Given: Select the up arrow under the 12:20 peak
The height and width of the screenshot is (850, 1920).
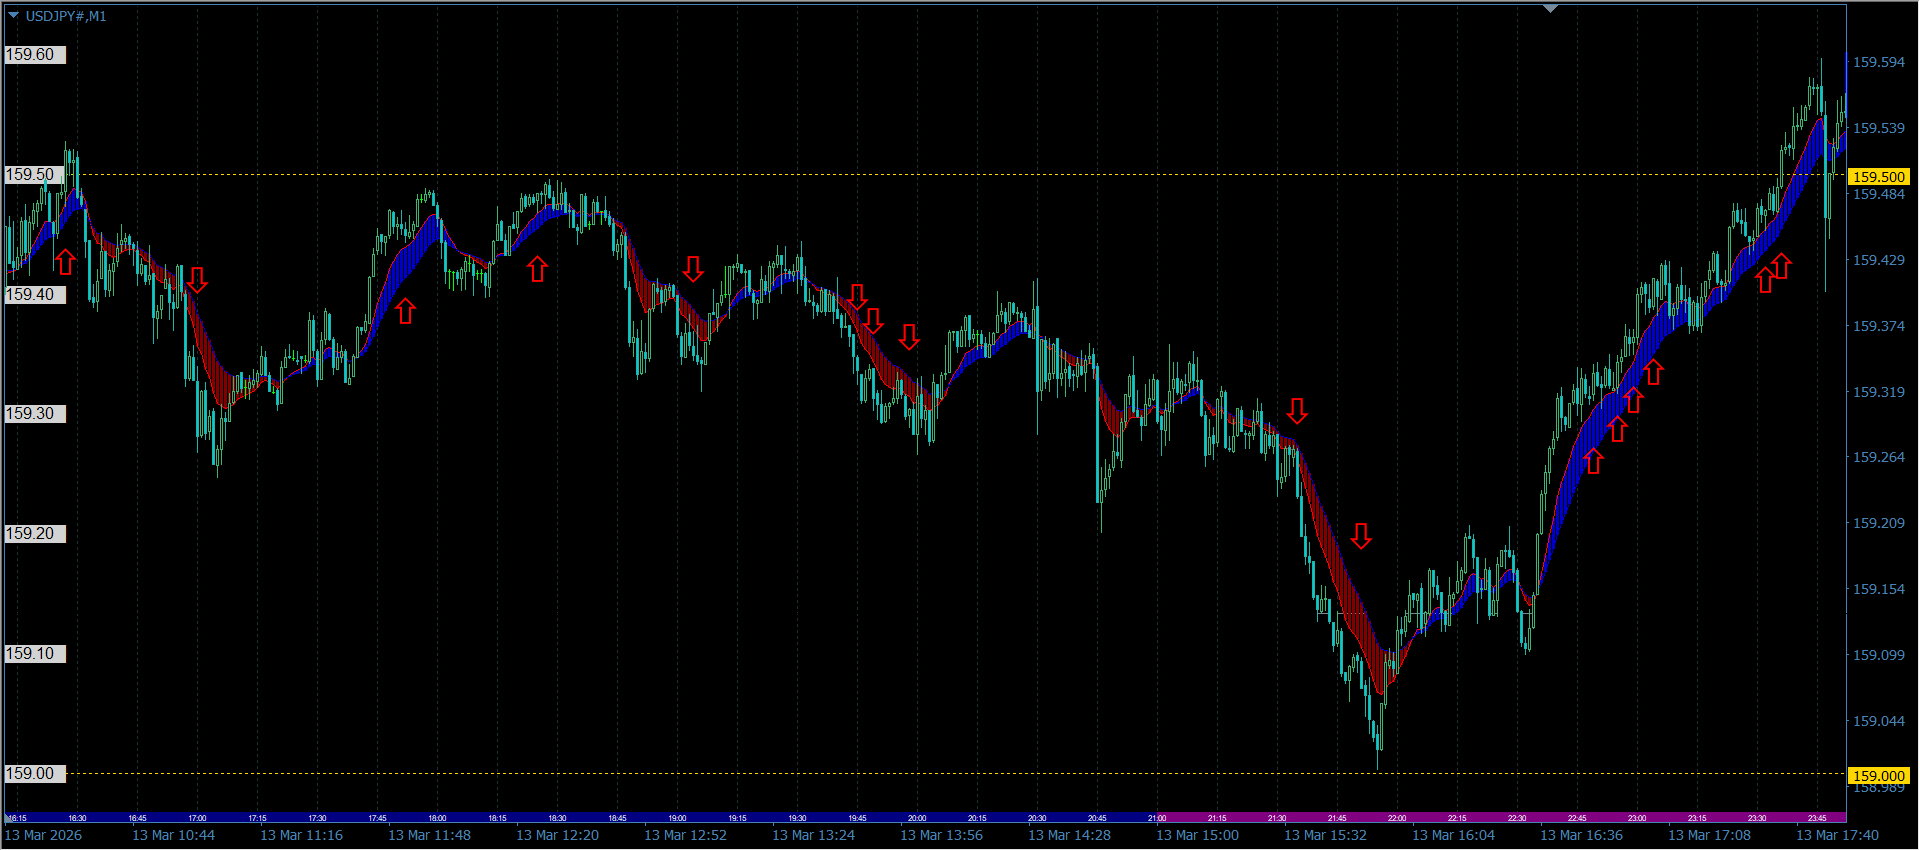Looking at the screenshot, I should point(538,268).
